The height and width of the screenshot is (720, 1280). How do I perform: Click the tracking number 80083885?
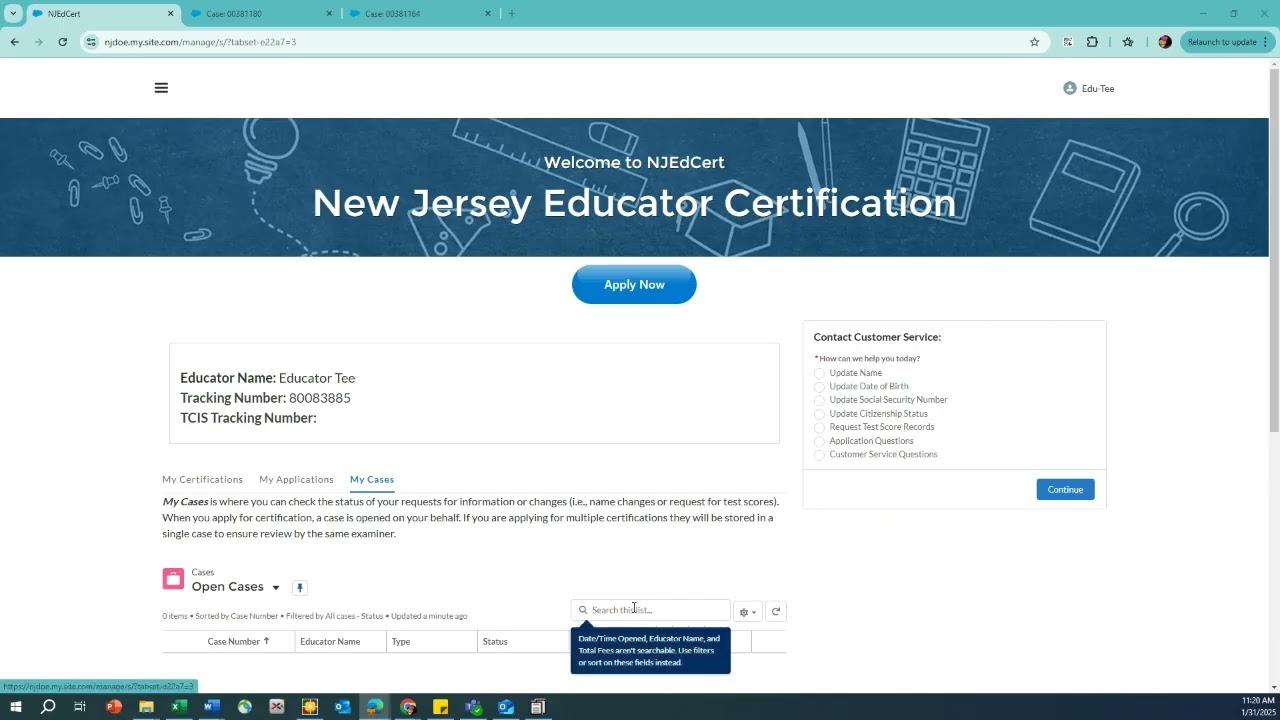pyautogui.click(x=320, y=398)
